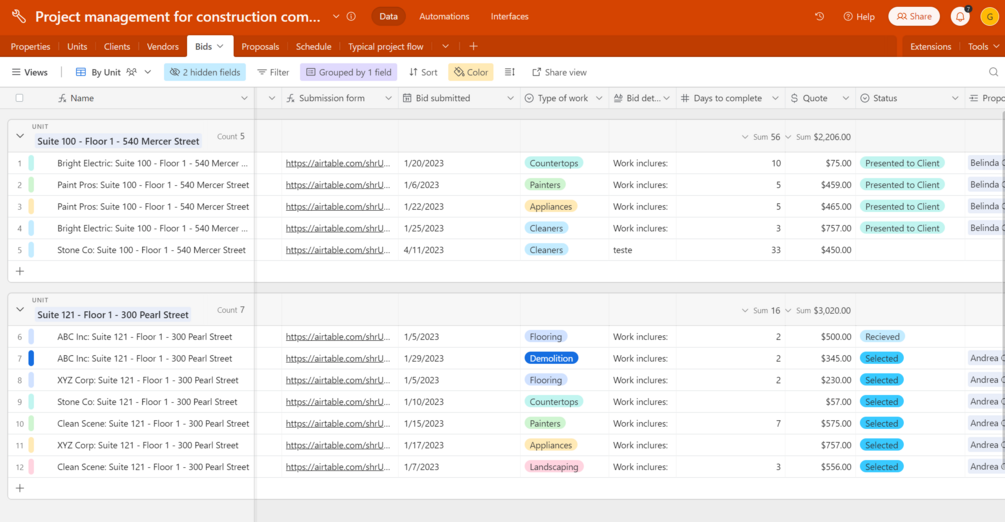Image resolution: width=1005 pixels, height=522 pixels.
Task: Add a record to Suite 121 group
Action: click(20, 488)
